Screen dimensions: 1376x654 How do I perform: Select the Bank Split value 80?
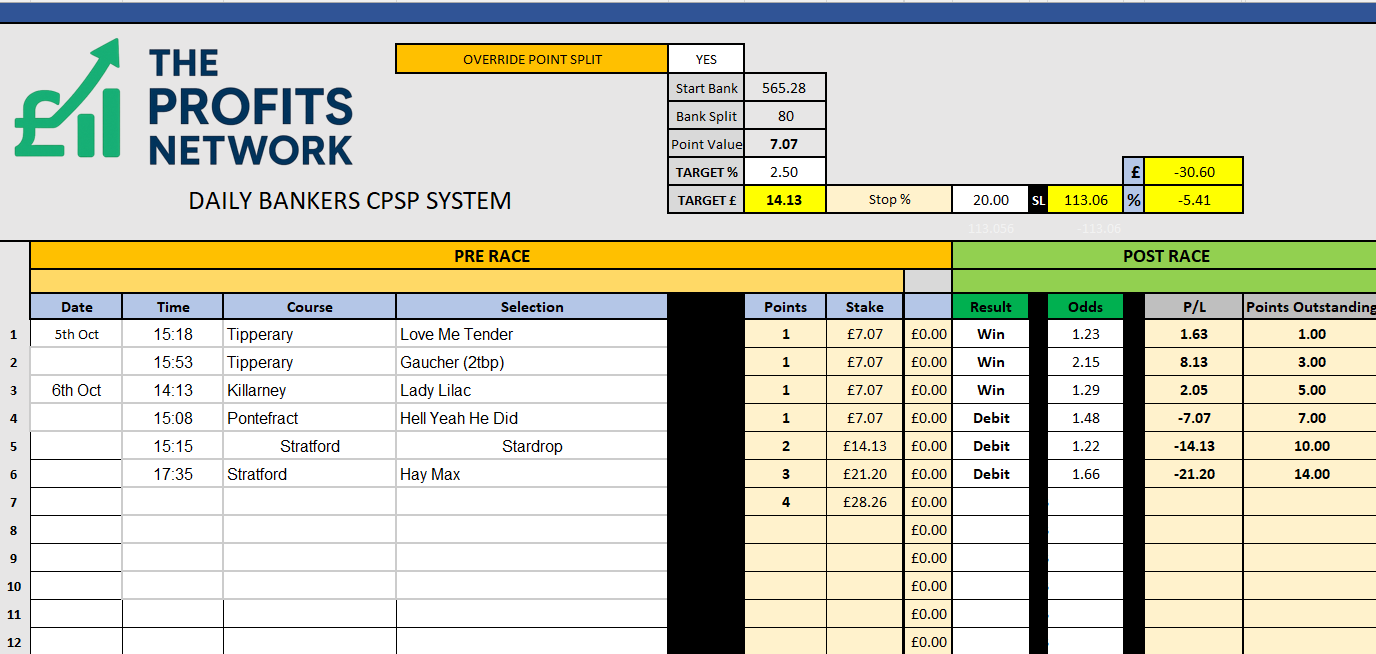click(x=785, y=116)
